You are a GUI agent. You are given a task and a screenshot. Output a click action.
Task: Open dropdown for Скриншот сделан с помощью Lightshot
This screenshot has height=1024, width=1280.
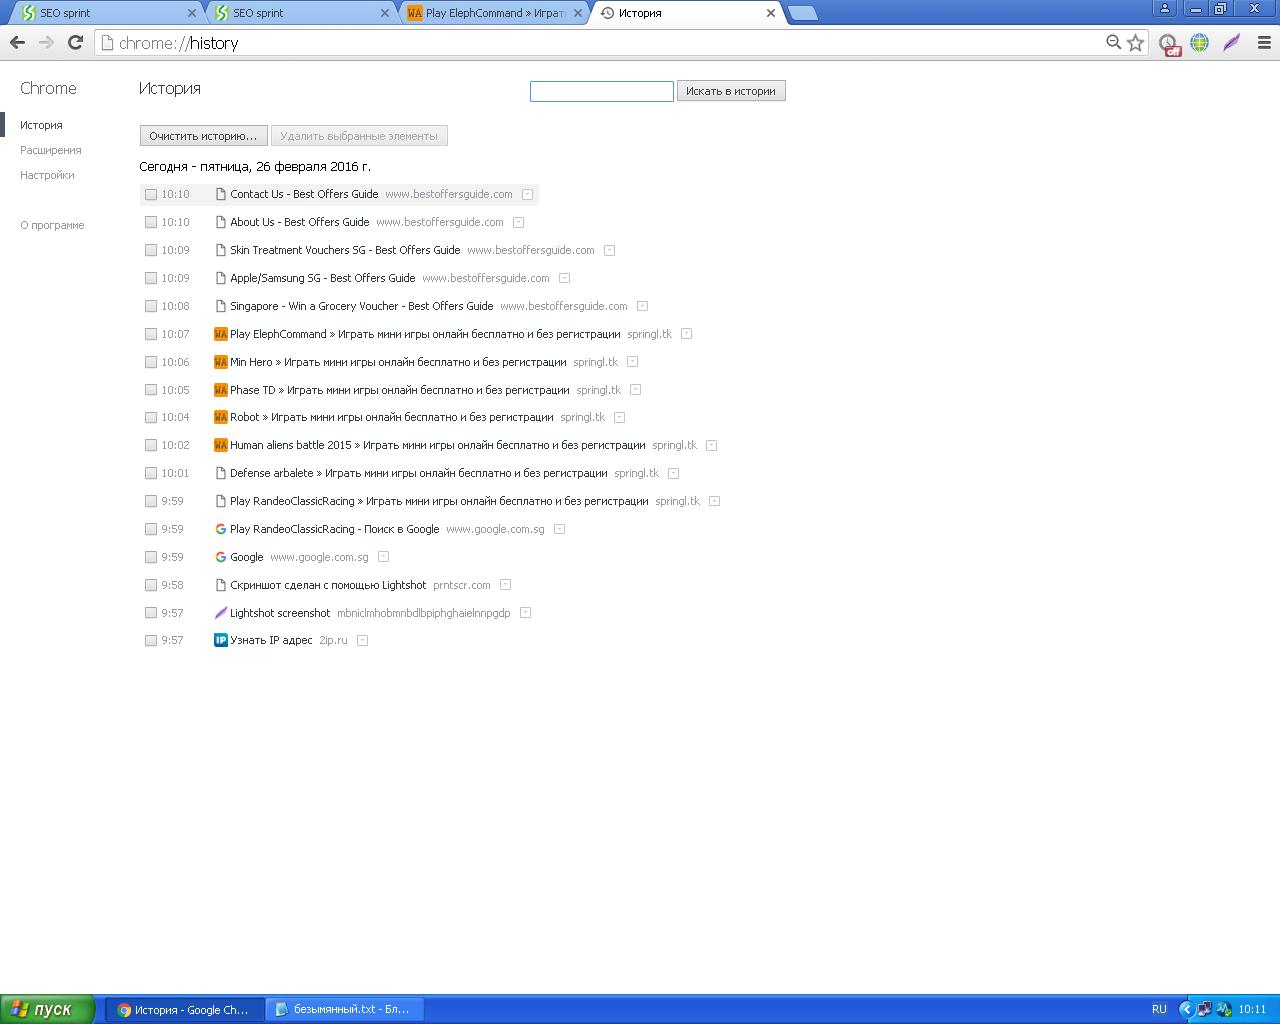point(505,585)
